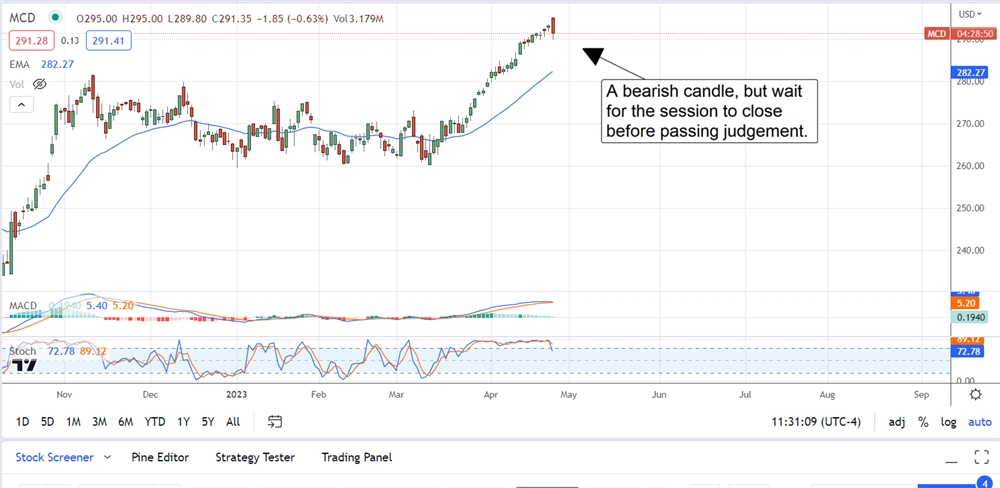Expand the Stock Screener dropdown arrow
Viewport: 1000px width, 488px height.
pyautogui.click(x=107, y=457)
